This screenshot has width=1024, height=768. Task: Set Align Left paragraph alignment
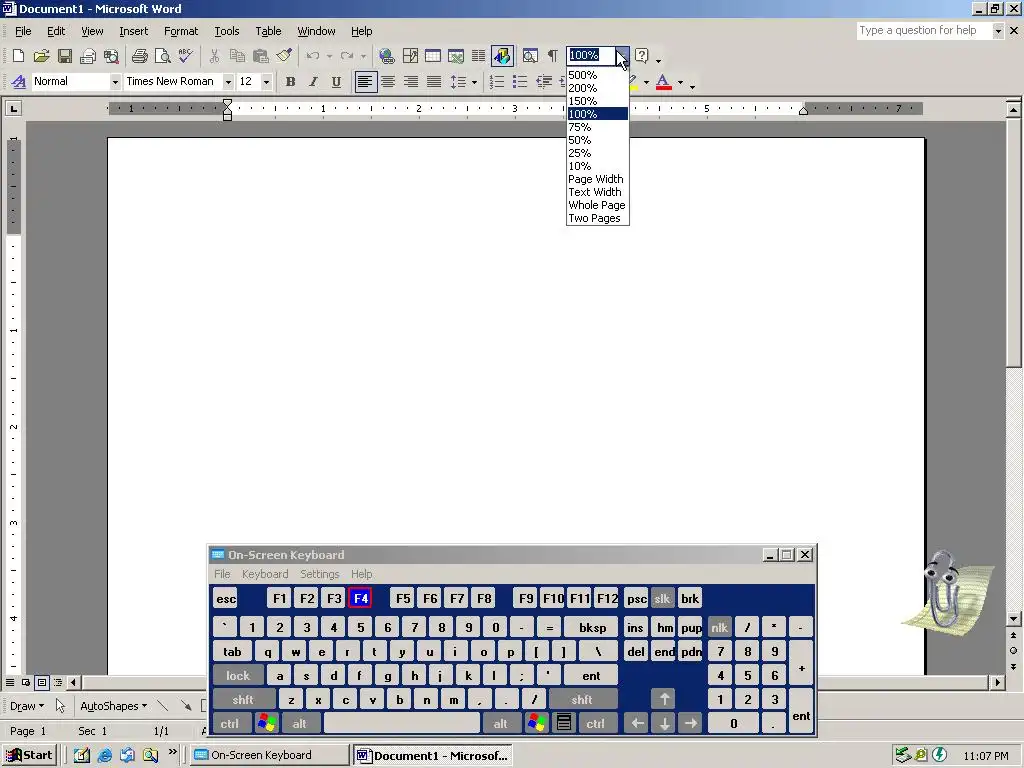click(365, 82)
